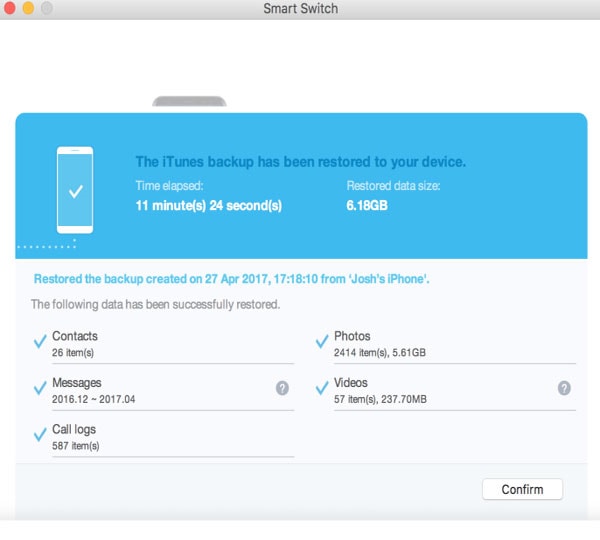Click the checkmark next to Contacts
This screenshot has height=540, width=600.
(40, 340)
